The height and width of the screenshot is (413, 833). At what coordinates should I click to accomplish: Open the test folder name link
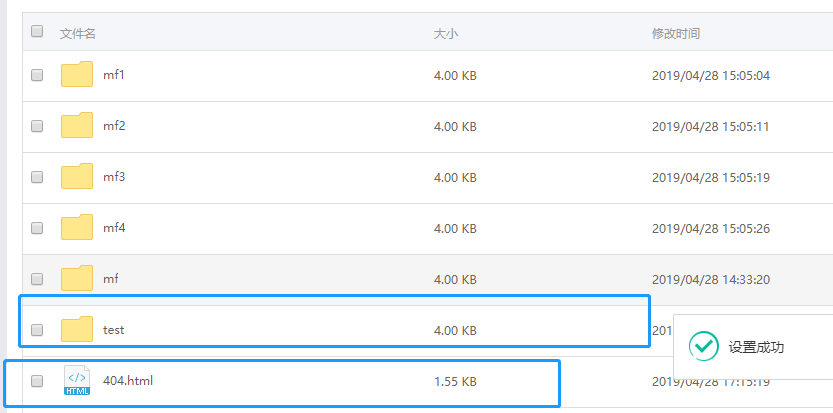pyautogui.click(x=114, y=329)
